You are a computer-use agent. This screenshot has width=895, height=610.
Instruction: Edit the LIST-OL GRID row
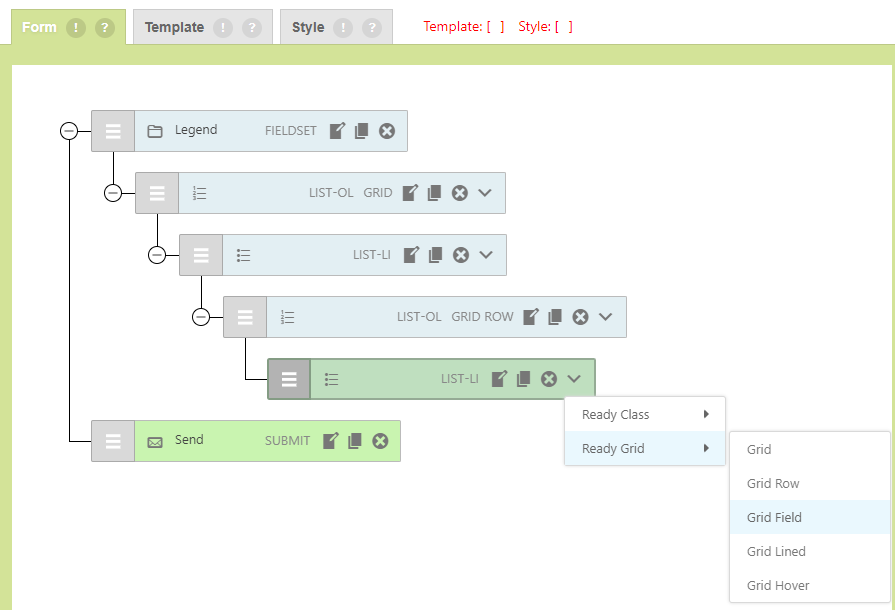tap(410, 193)
